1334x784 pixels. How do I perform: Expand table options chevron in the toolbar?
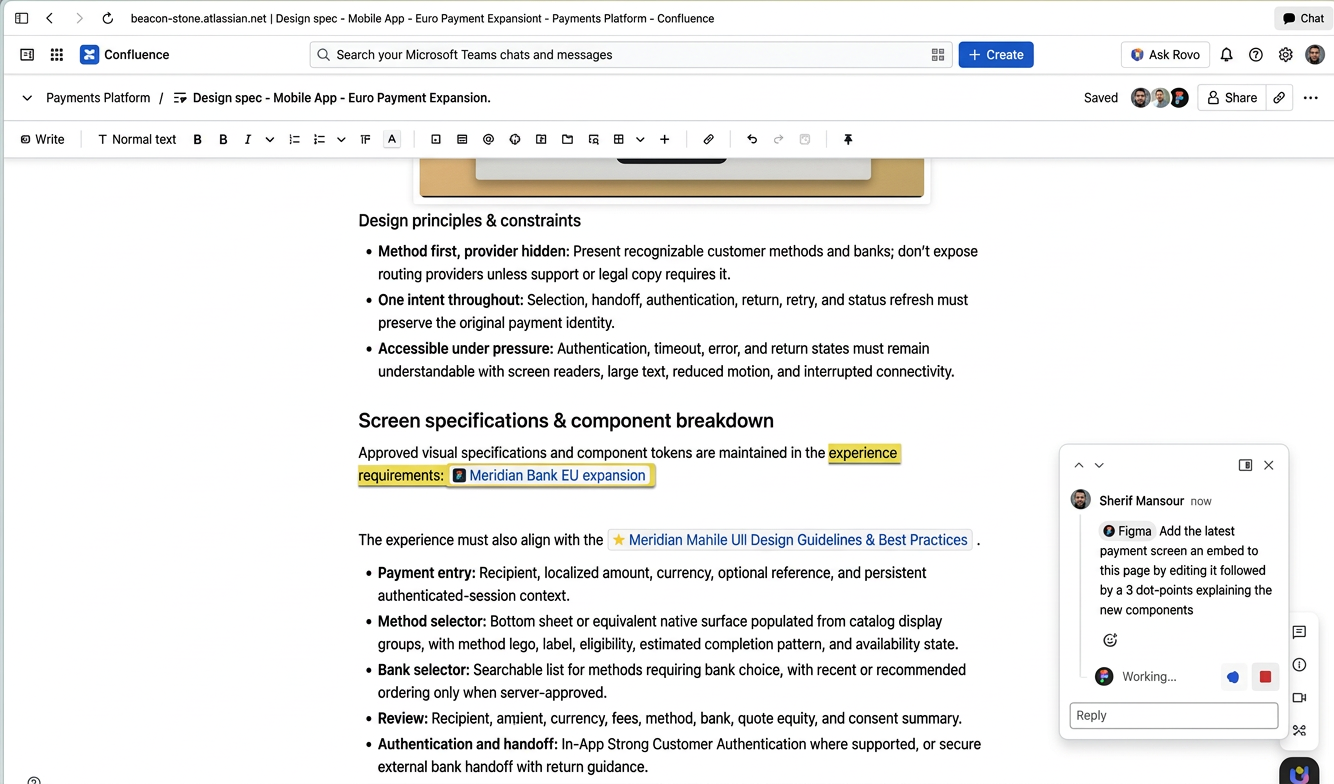(x=640, y=139)
